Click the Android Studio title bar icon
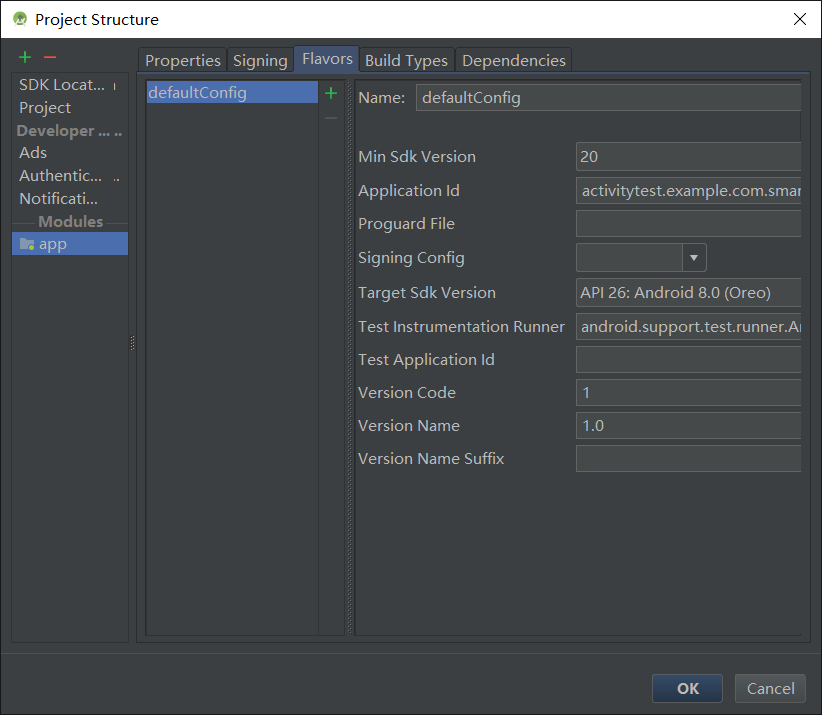The image size is (822, 715). coord(19,19)
